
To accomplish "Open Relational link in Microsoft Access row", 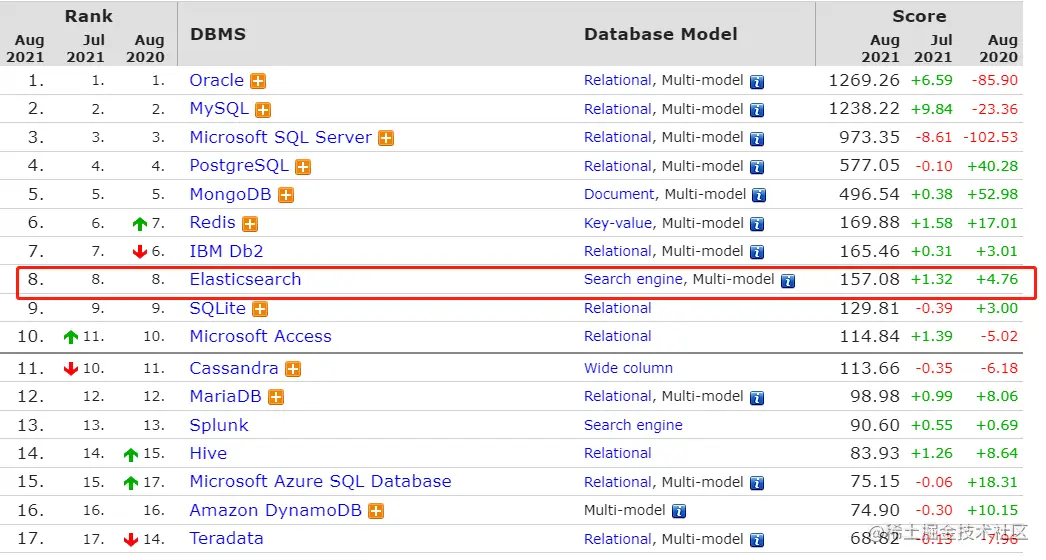I will coord(618,336).
